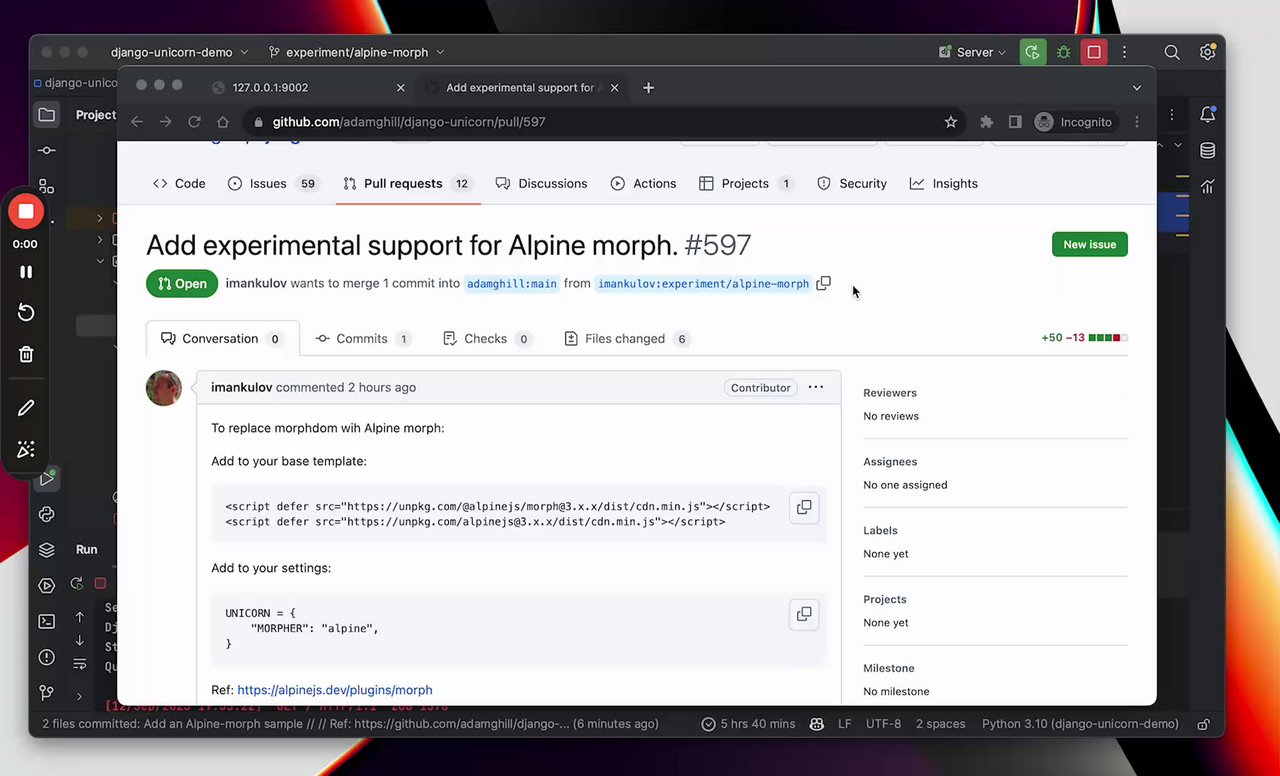Screen dimensions: 1280x776
Task: Click scroll up arrow in Run panel
Action: [x=80, y=617]
